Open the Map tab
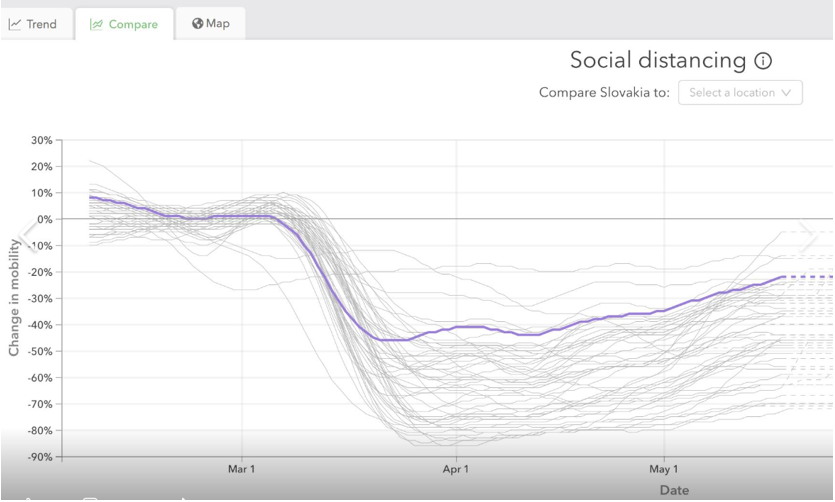Image resolution: width=835 pixels, height=502 pixels. click(x=210, y=23)
